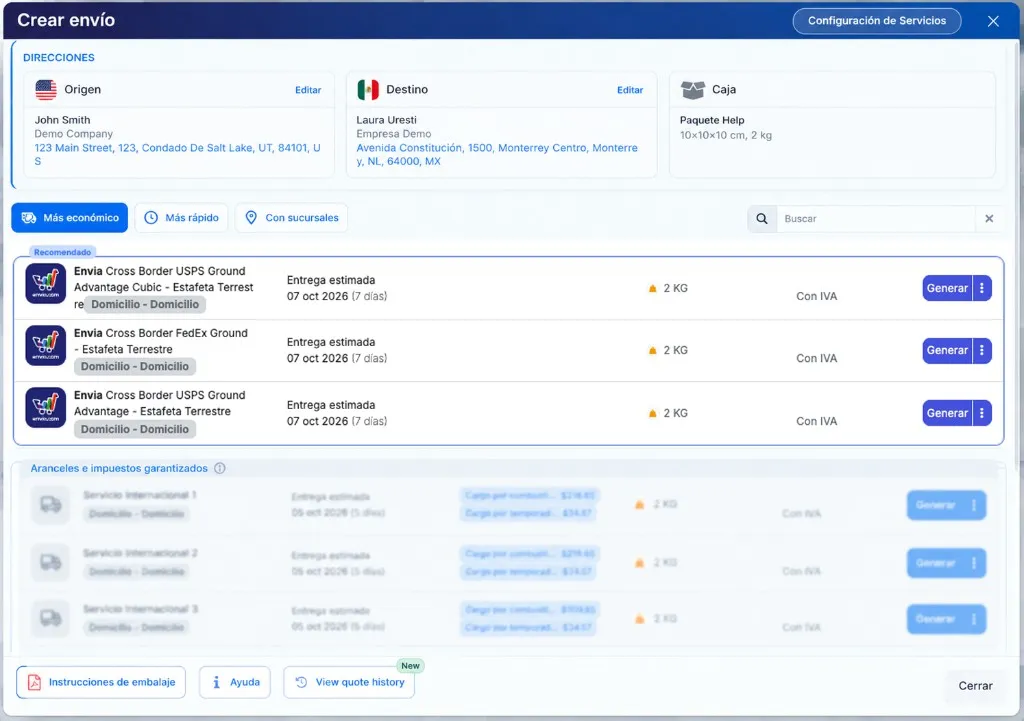Open Configuración de Servicios
This screenshot has width=1024, height=721.
tap(876, 21)
